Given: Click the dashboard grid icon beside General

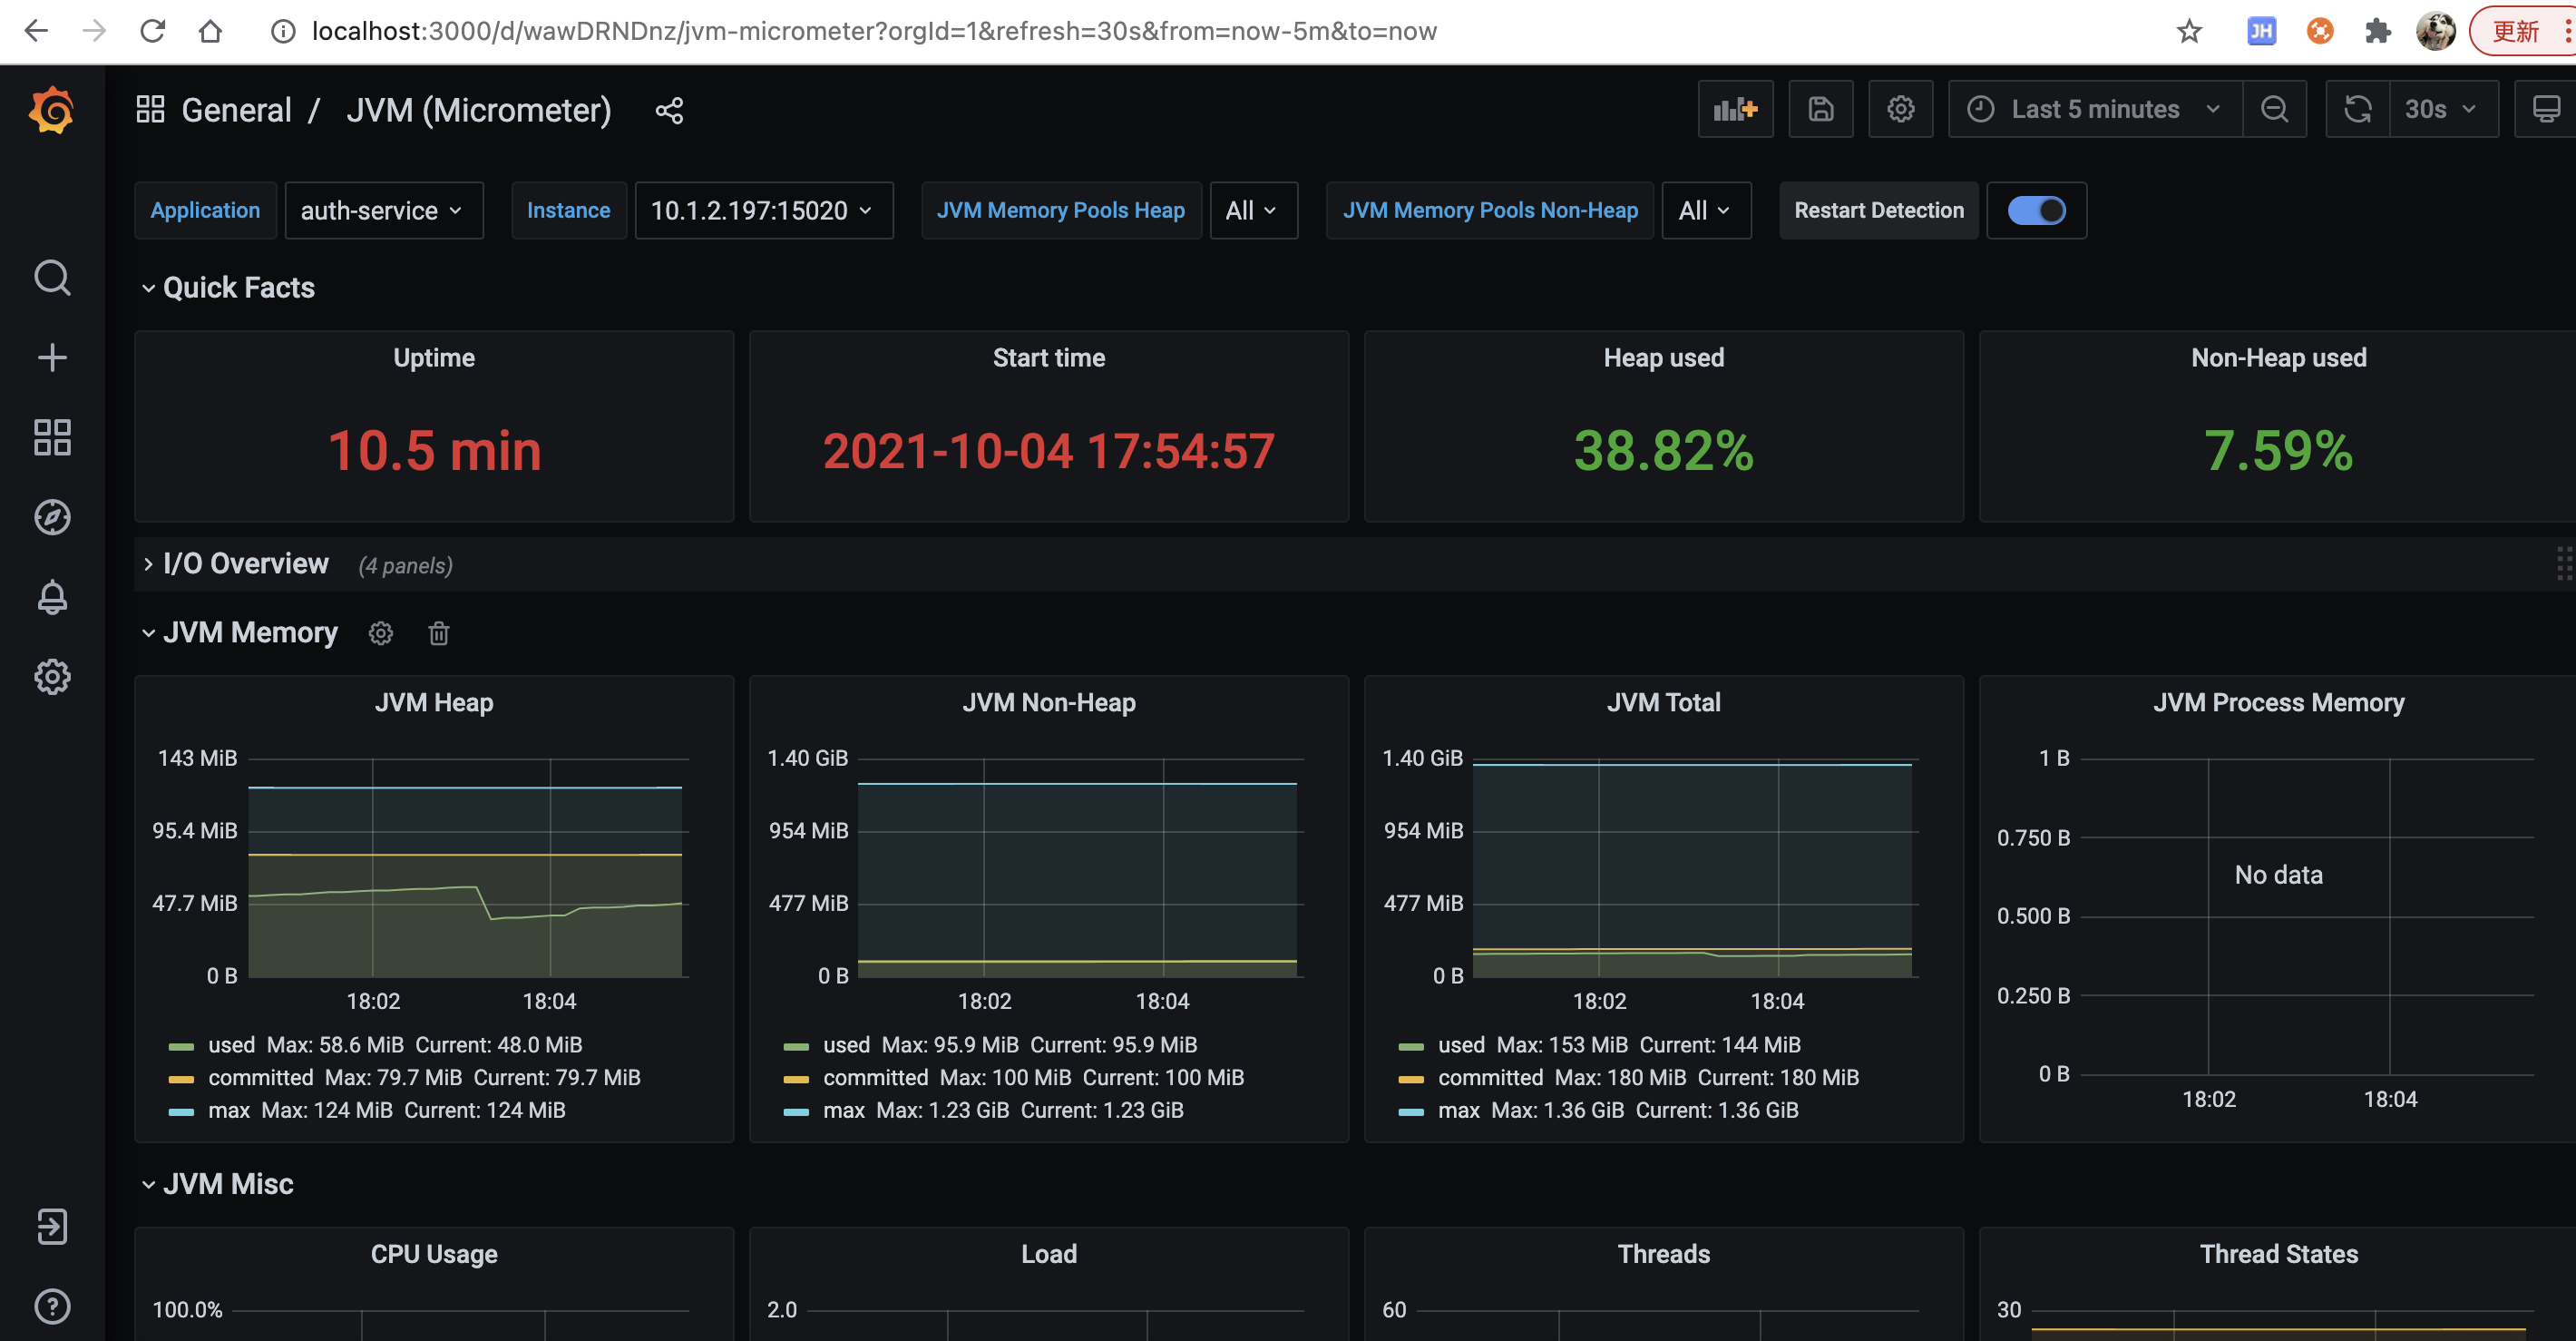Looking at the screenshot, I should tap(150, 110).
